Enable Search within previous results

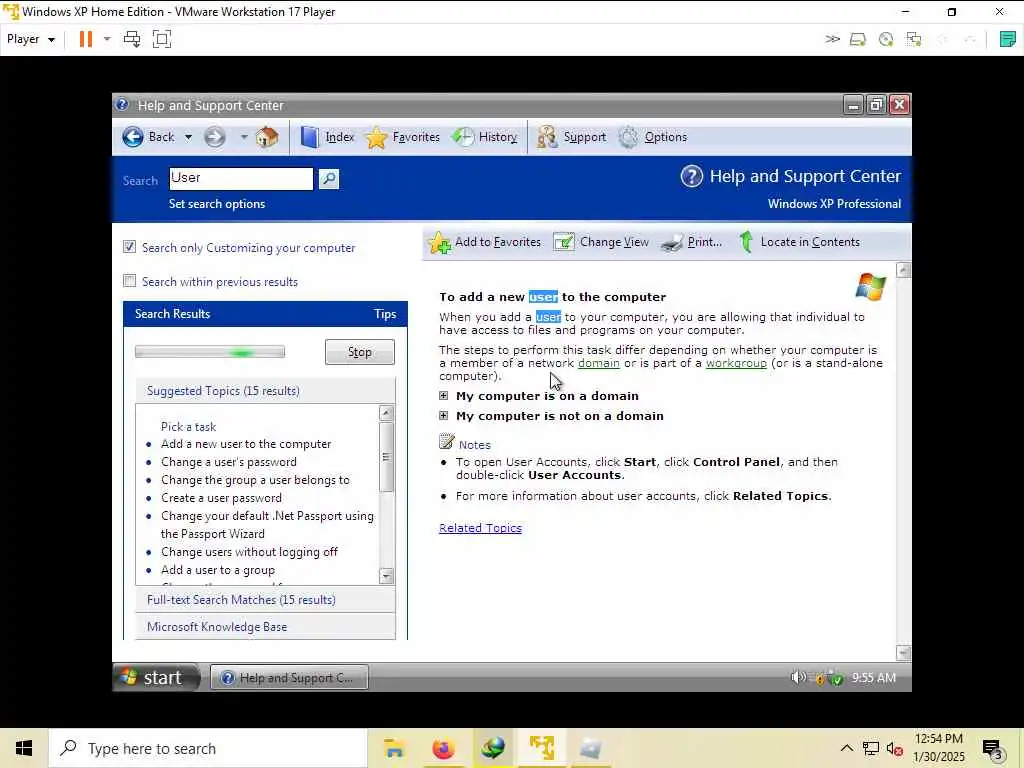click(129, 281)
